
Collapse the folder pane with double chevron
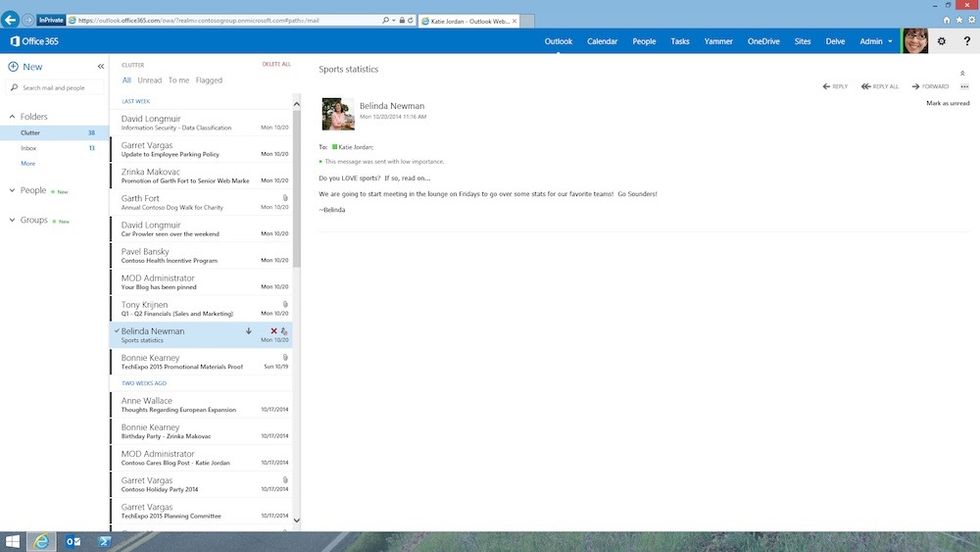pos(101,67)
